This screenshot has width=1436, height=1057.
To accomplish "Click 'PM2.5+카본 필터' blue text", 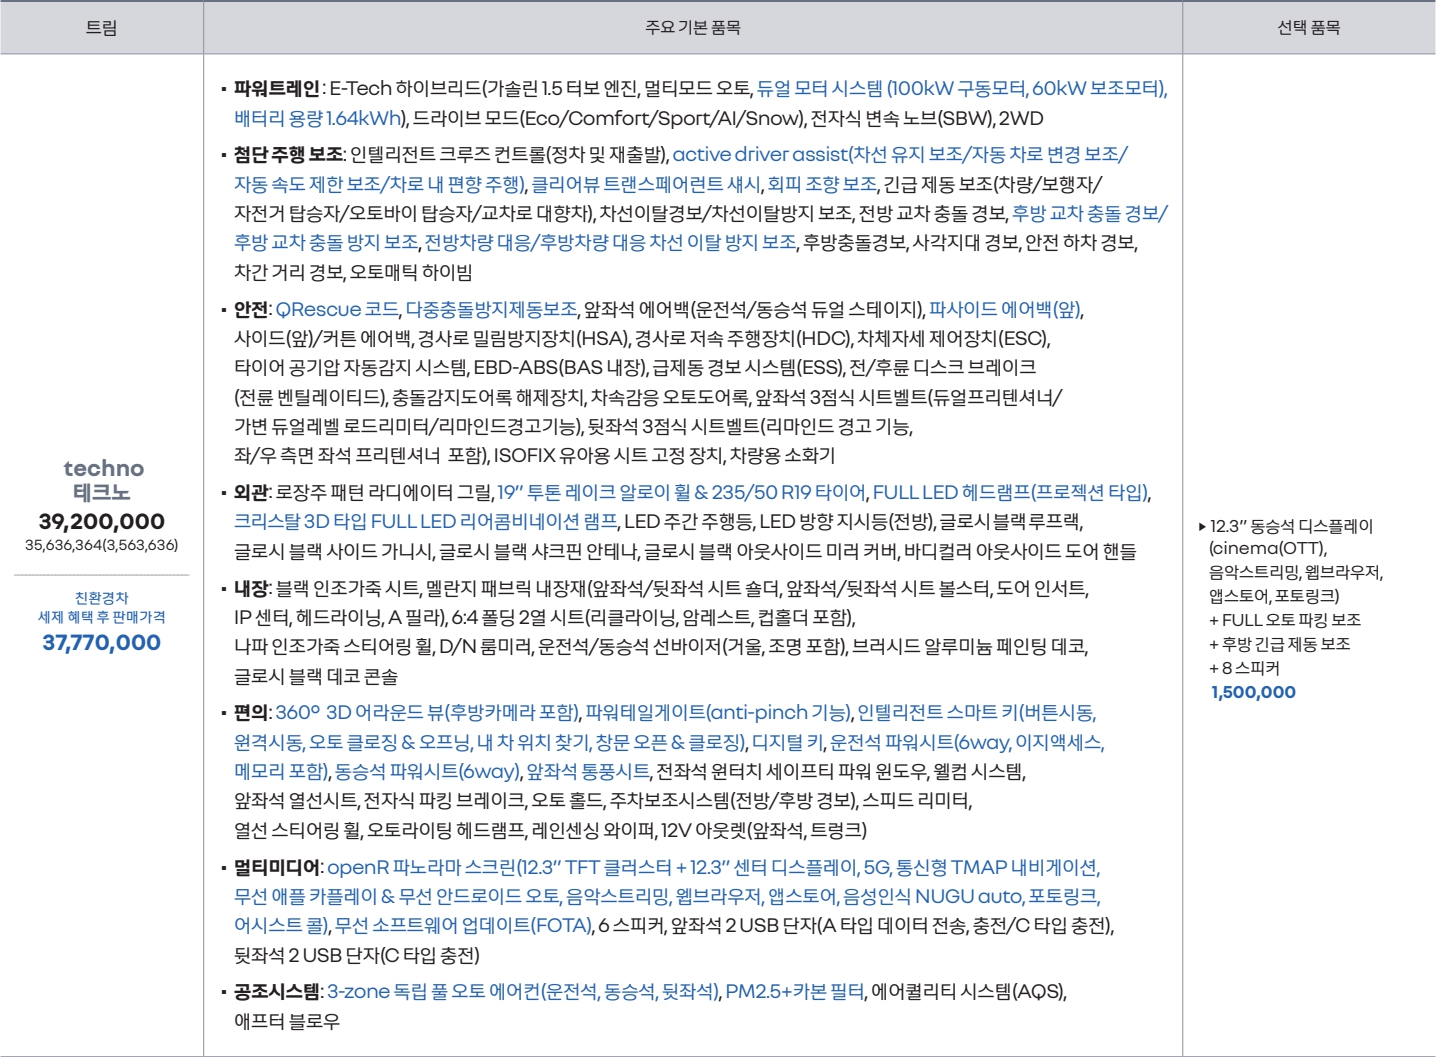I will click(794, 992).
